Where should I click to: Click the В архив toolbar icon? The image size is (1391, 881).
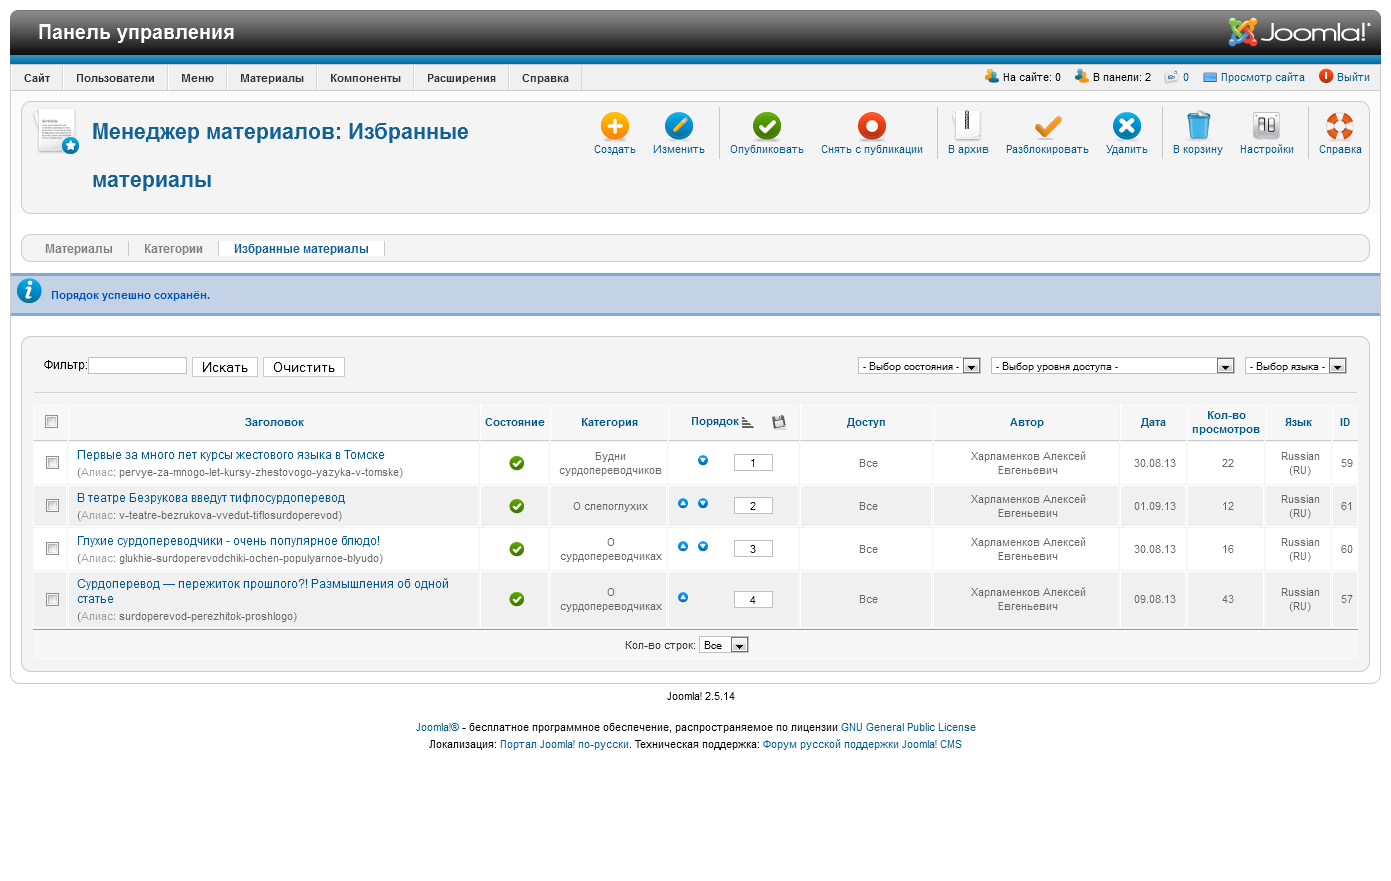(968, 126)
